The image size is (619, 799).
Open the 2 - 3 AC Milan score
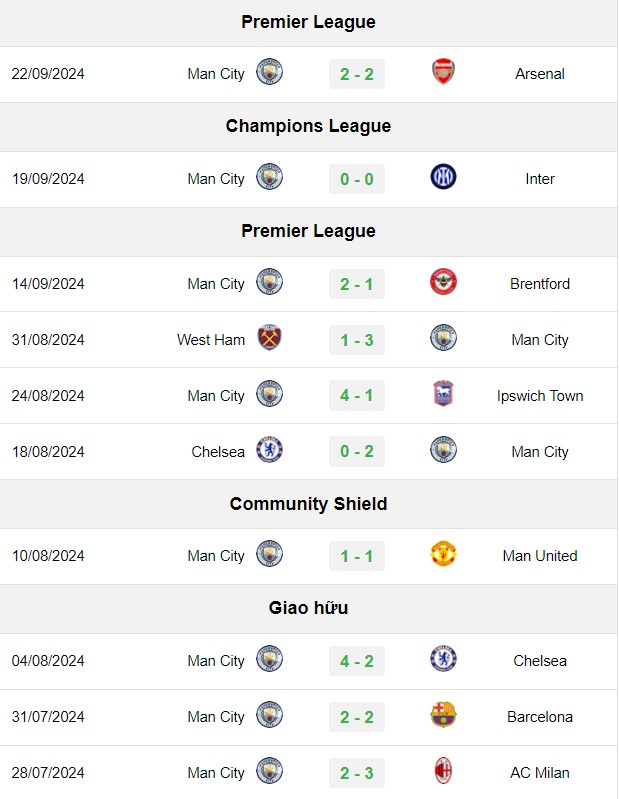point(357,773)
